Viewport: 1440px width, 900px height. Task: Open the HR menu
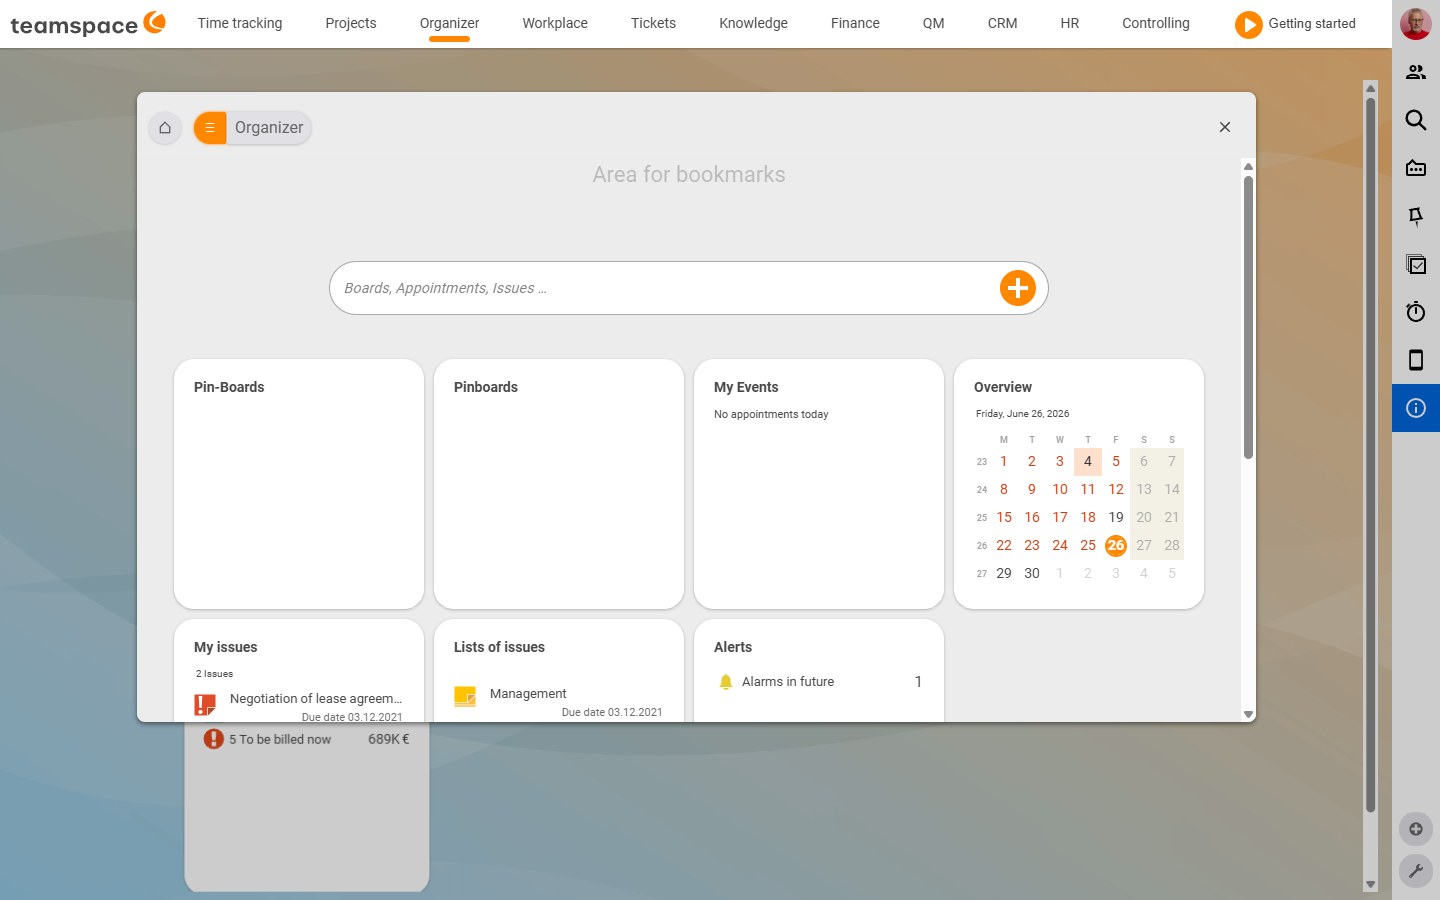coord(1069,23)
